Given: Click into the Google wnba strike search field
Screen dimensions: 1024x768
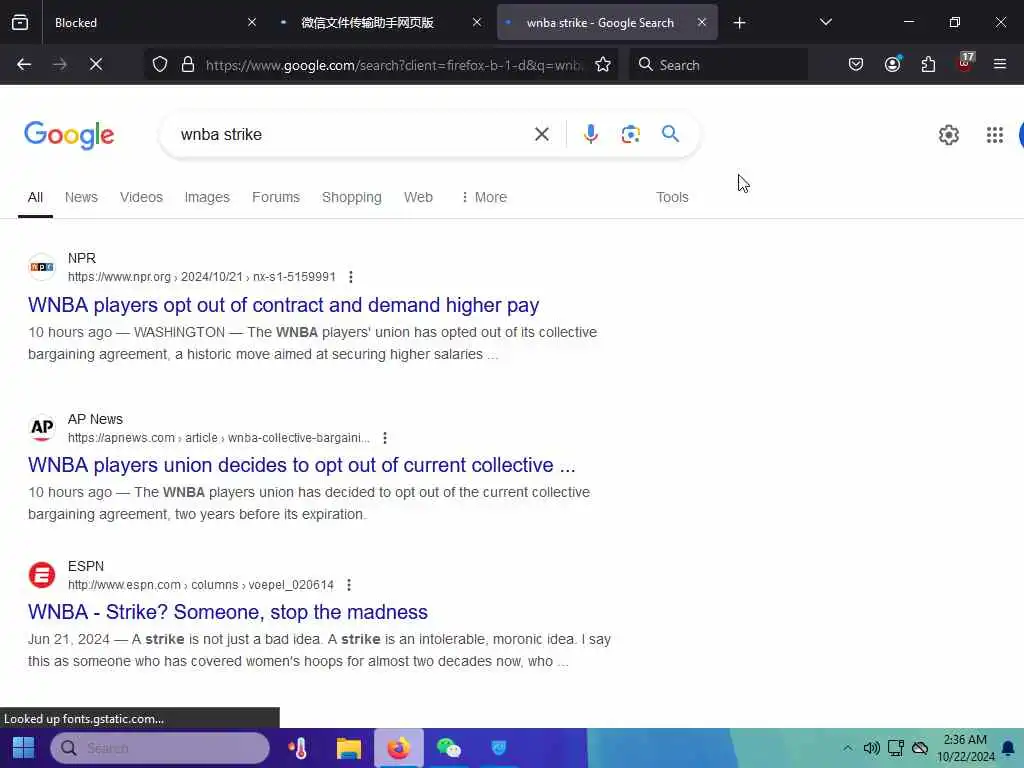Looking at the screenshot, I should tap(353, 135).
